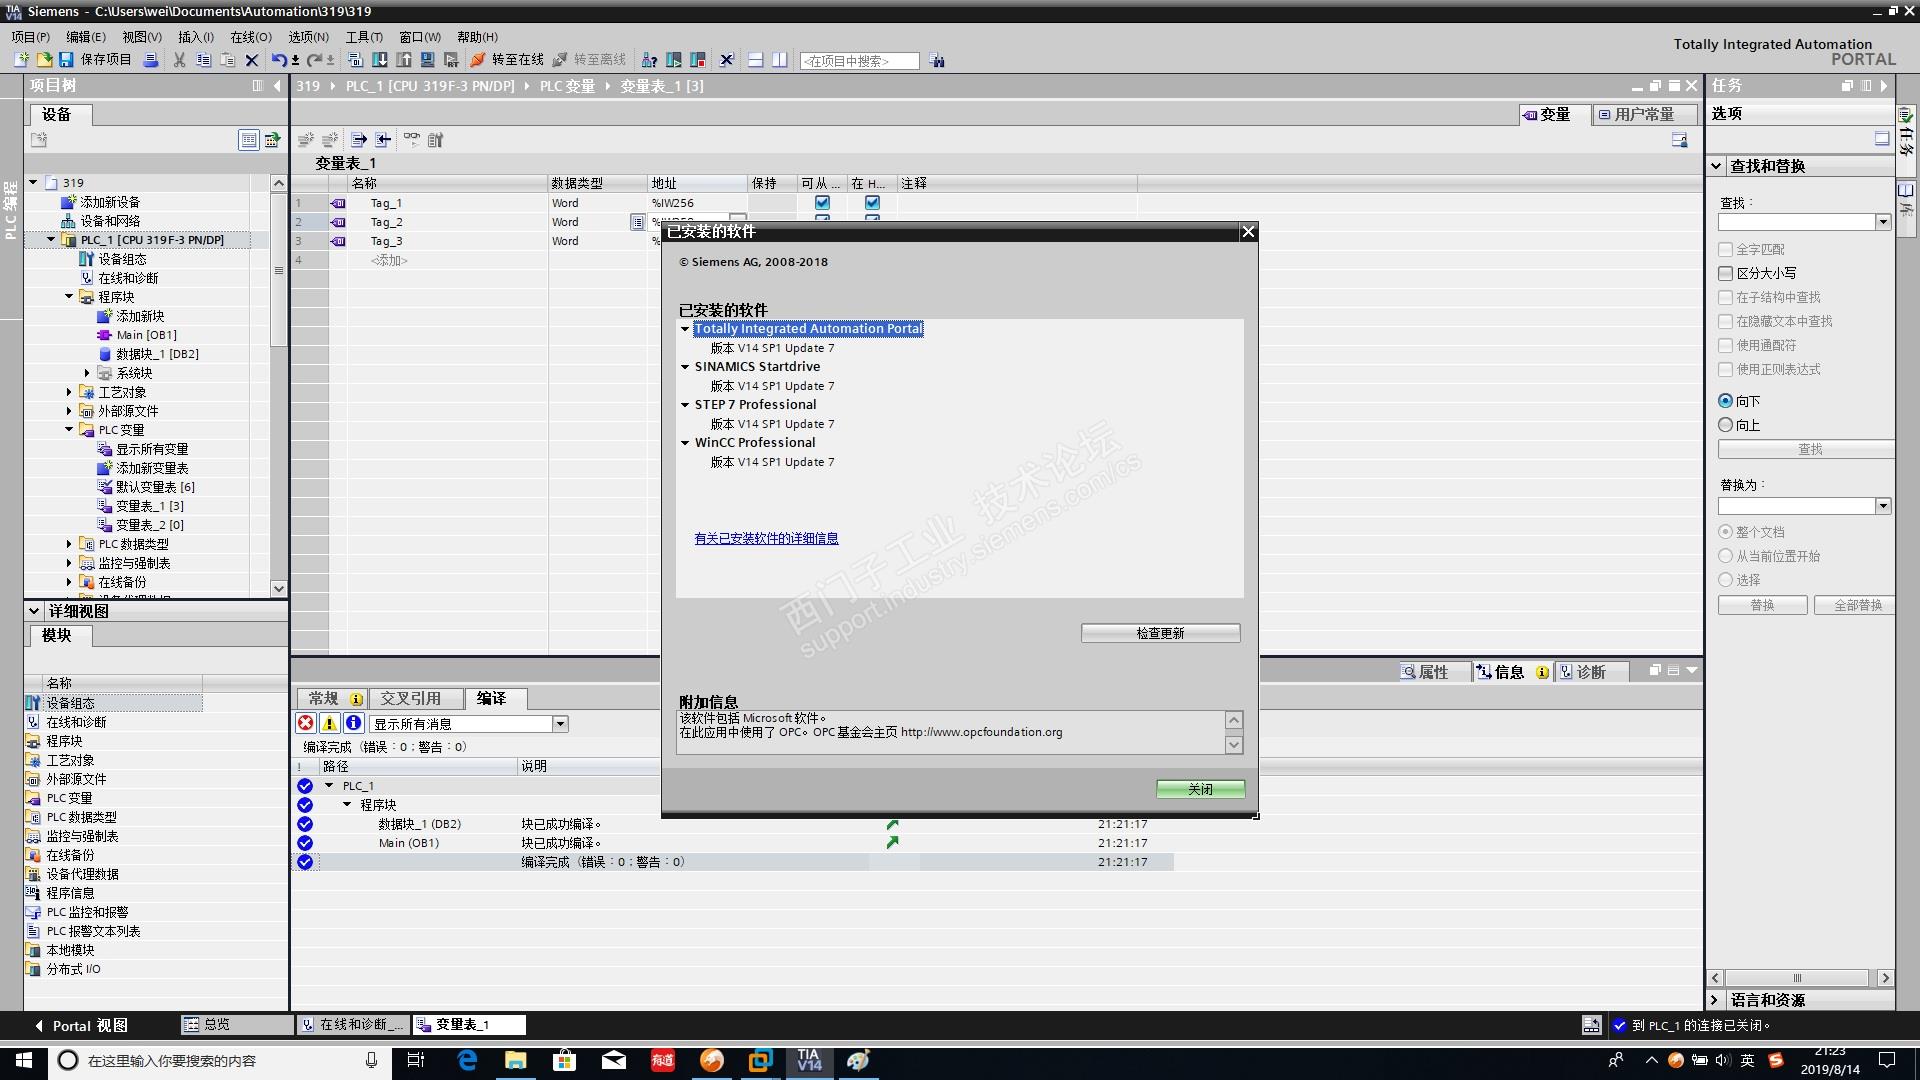Open the 在线(O) menu
The height and width of the screenshot is (1080, 1920).
tap(250, 37)
